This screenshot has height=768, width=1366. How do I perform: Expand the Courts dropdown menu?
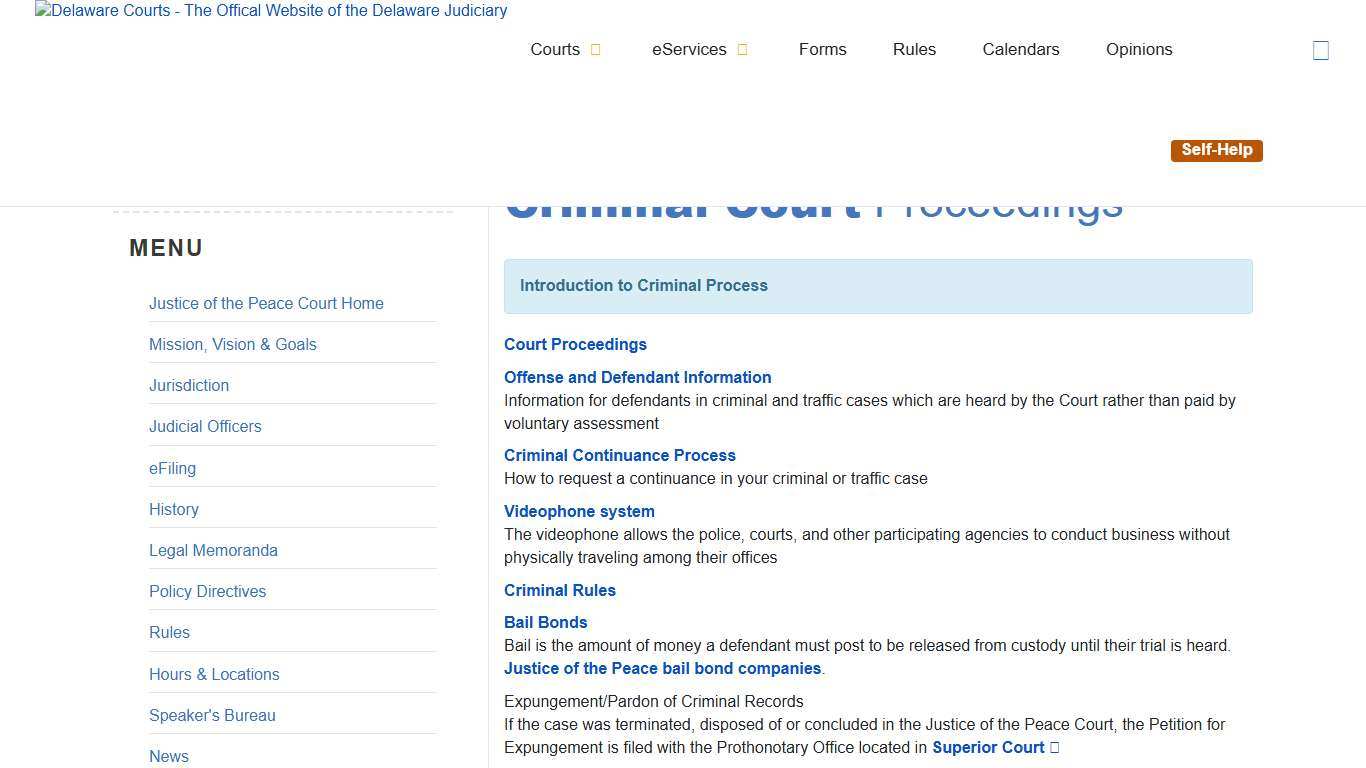click(565, 49)
